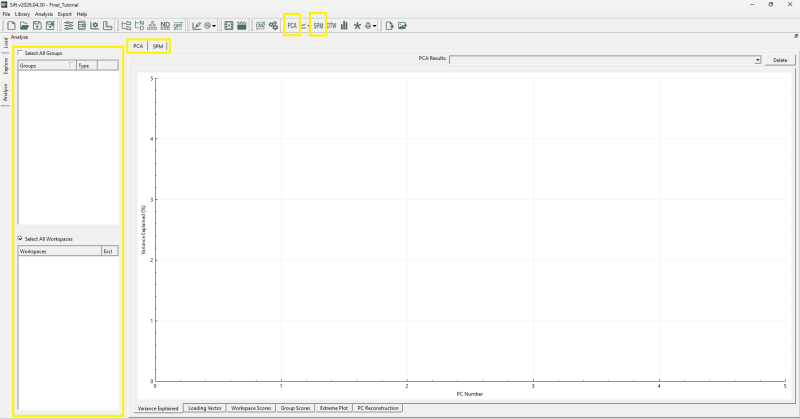800x419 pixels.
Task: Click the SPM toolbar button
Action: (x=318, y=26)
